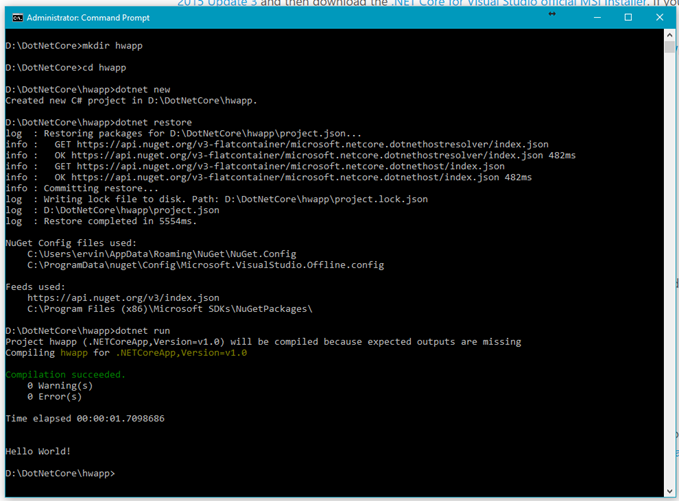Click the 'cd hwapp' command line
Viewport: 679px width, 501px height.
66,68
